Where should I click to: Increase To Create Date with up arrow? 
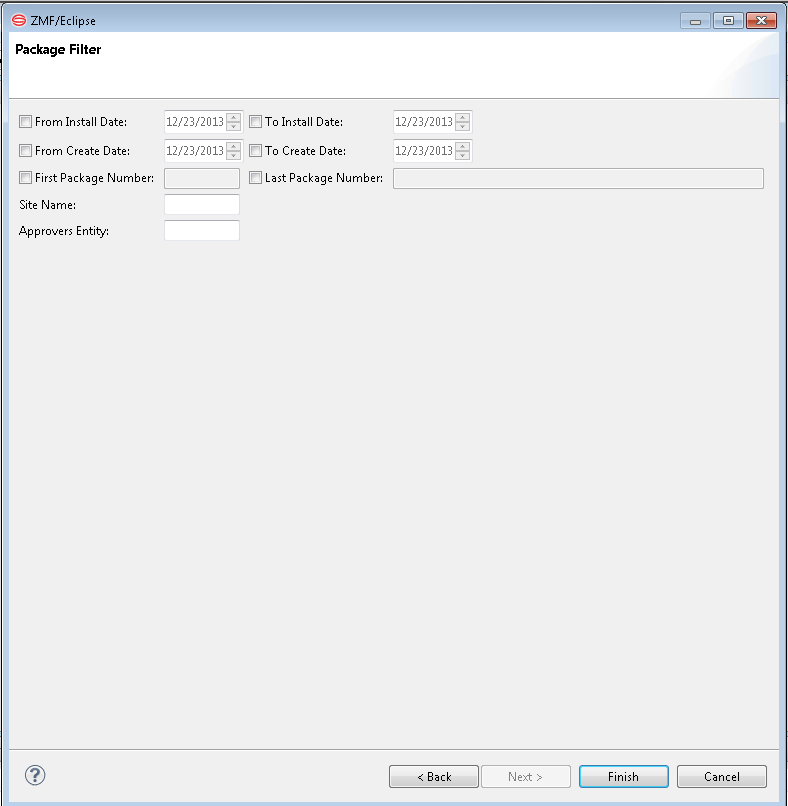tap(463, 146)
